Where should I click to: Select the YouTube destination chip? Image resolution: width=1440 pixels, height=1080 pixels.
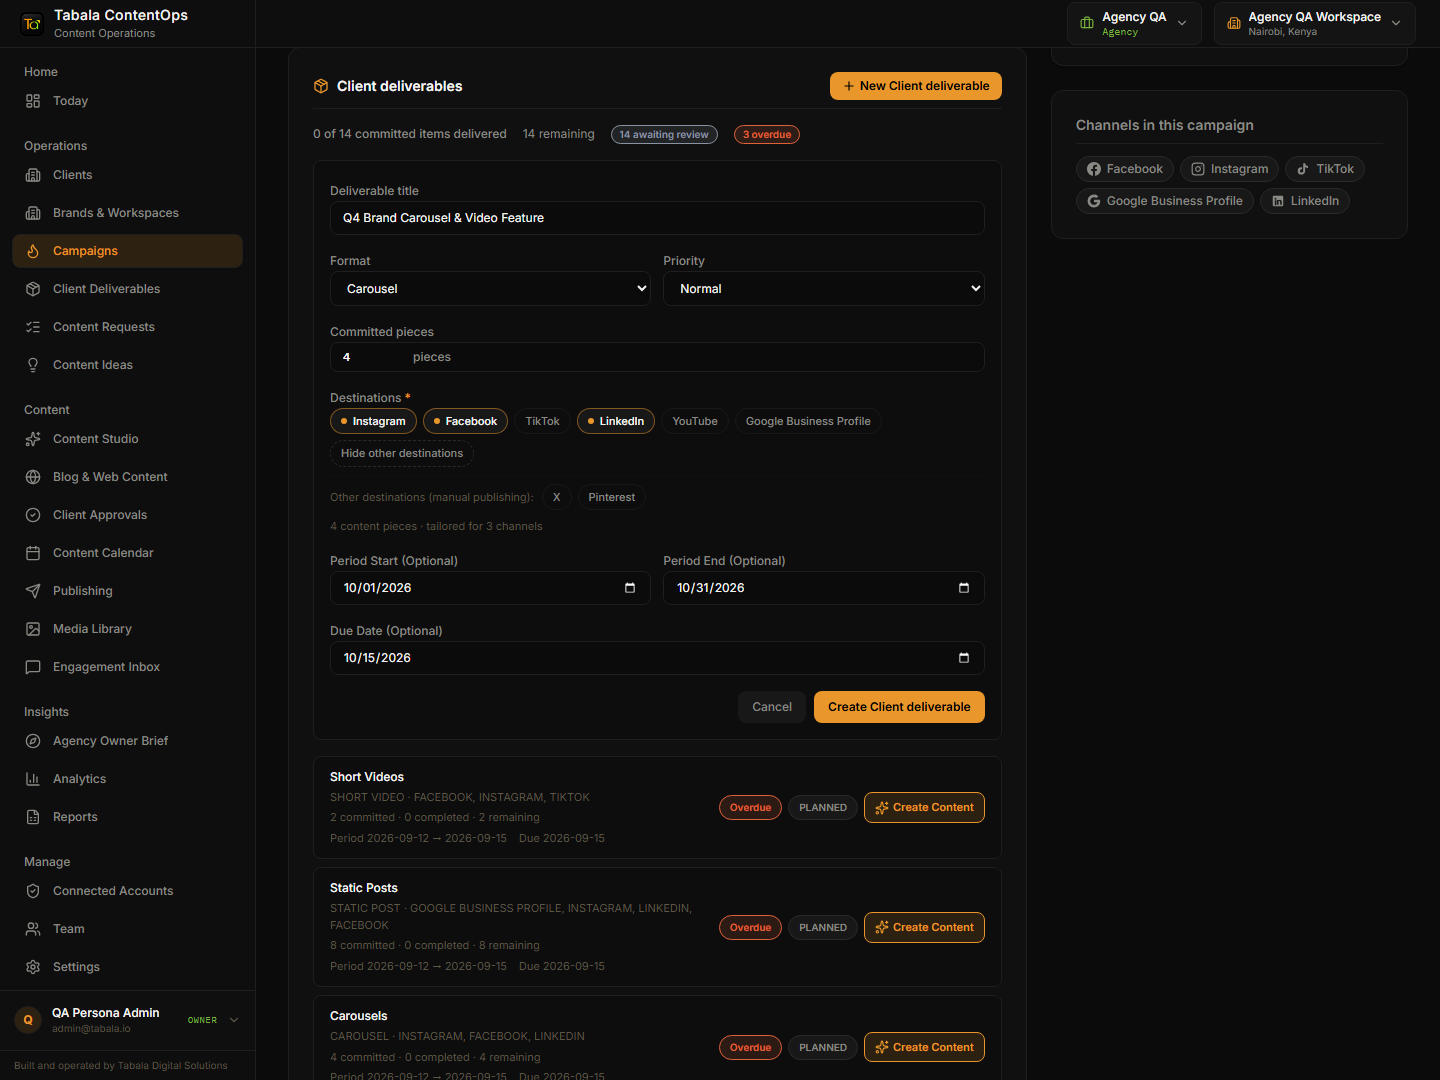pos(695,421)
